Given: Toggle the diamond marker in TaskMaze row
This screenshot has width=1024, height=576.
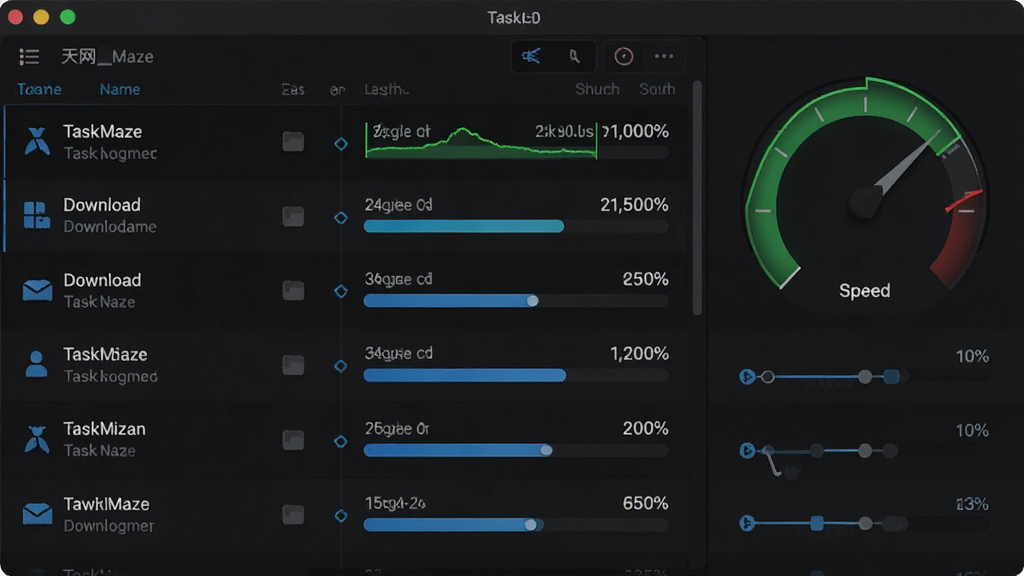Looking at the screenshot, I should pos(341,144).
